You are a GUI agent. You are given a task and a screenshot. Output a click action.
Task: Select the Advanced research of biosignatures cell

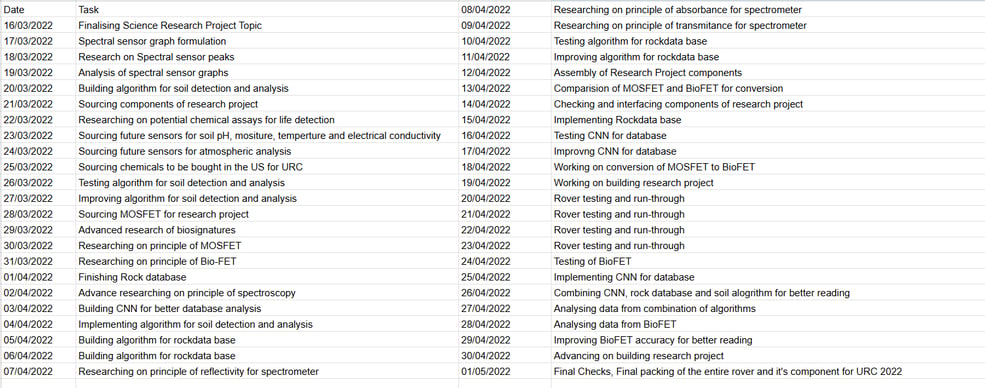[267, 230]
